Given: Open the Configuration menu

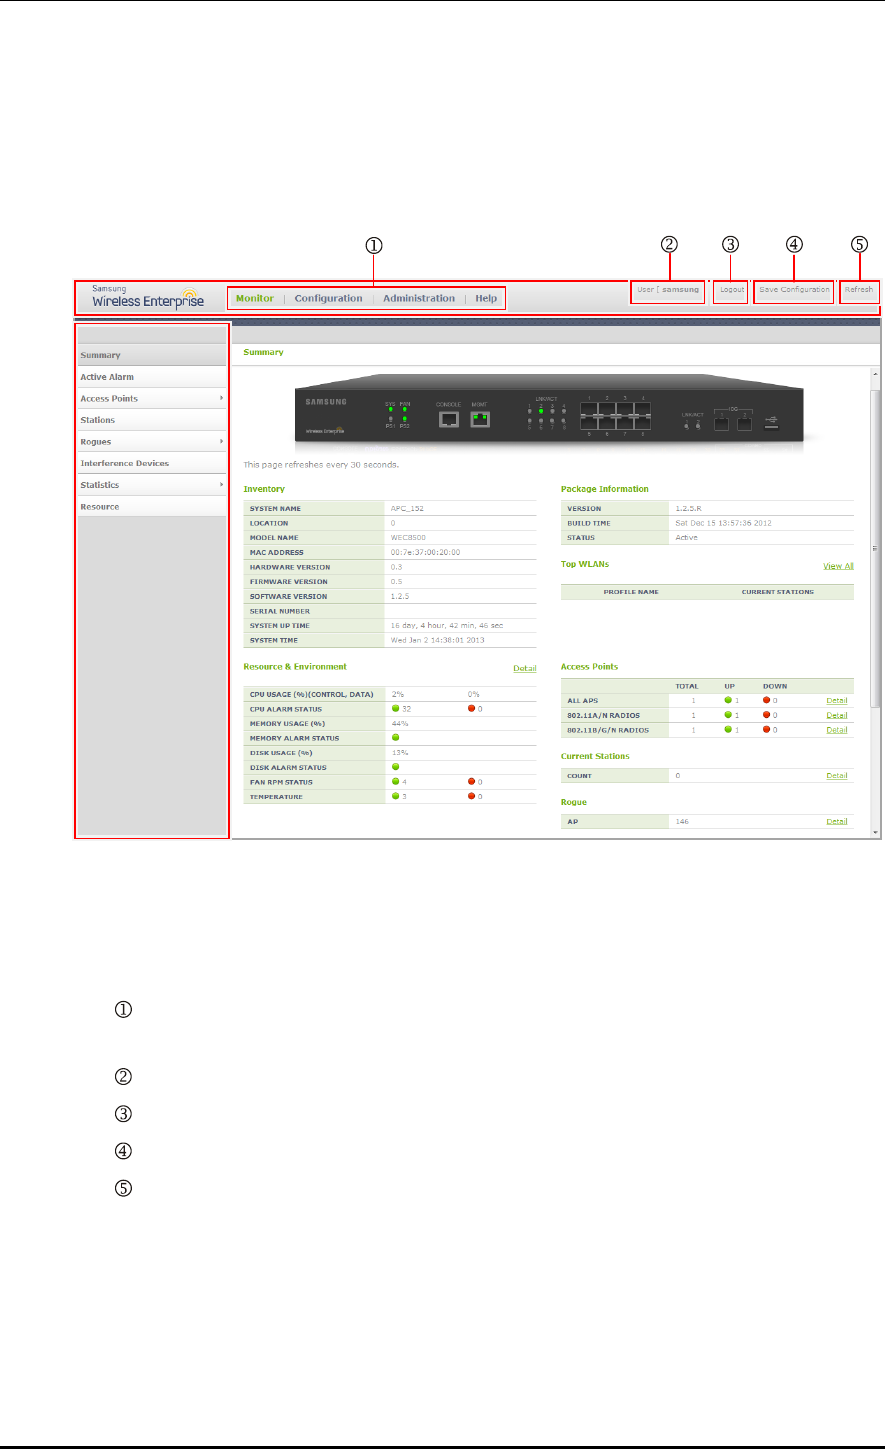Looking at the screenshot, I should [x=328, y=298].
